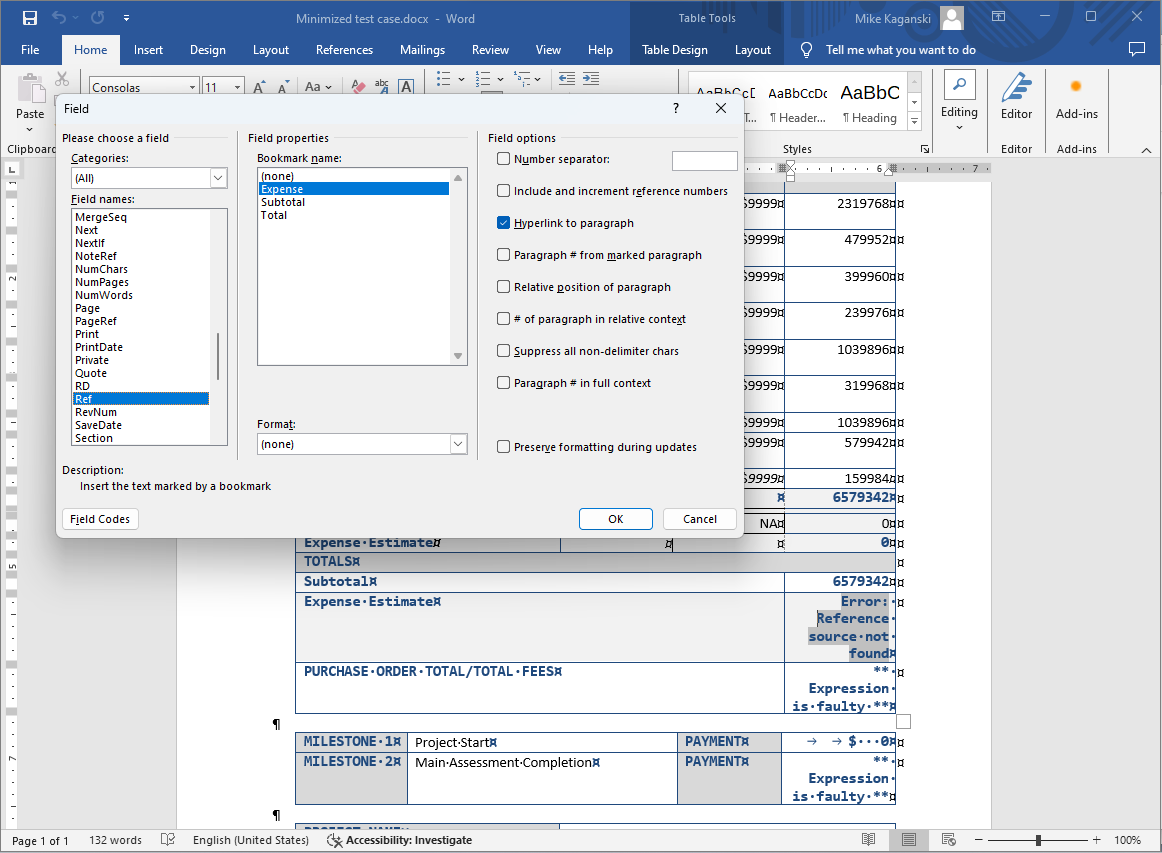Switch to the Mailings tab
Screen dimensions: 1162x853
click(422, 50)
